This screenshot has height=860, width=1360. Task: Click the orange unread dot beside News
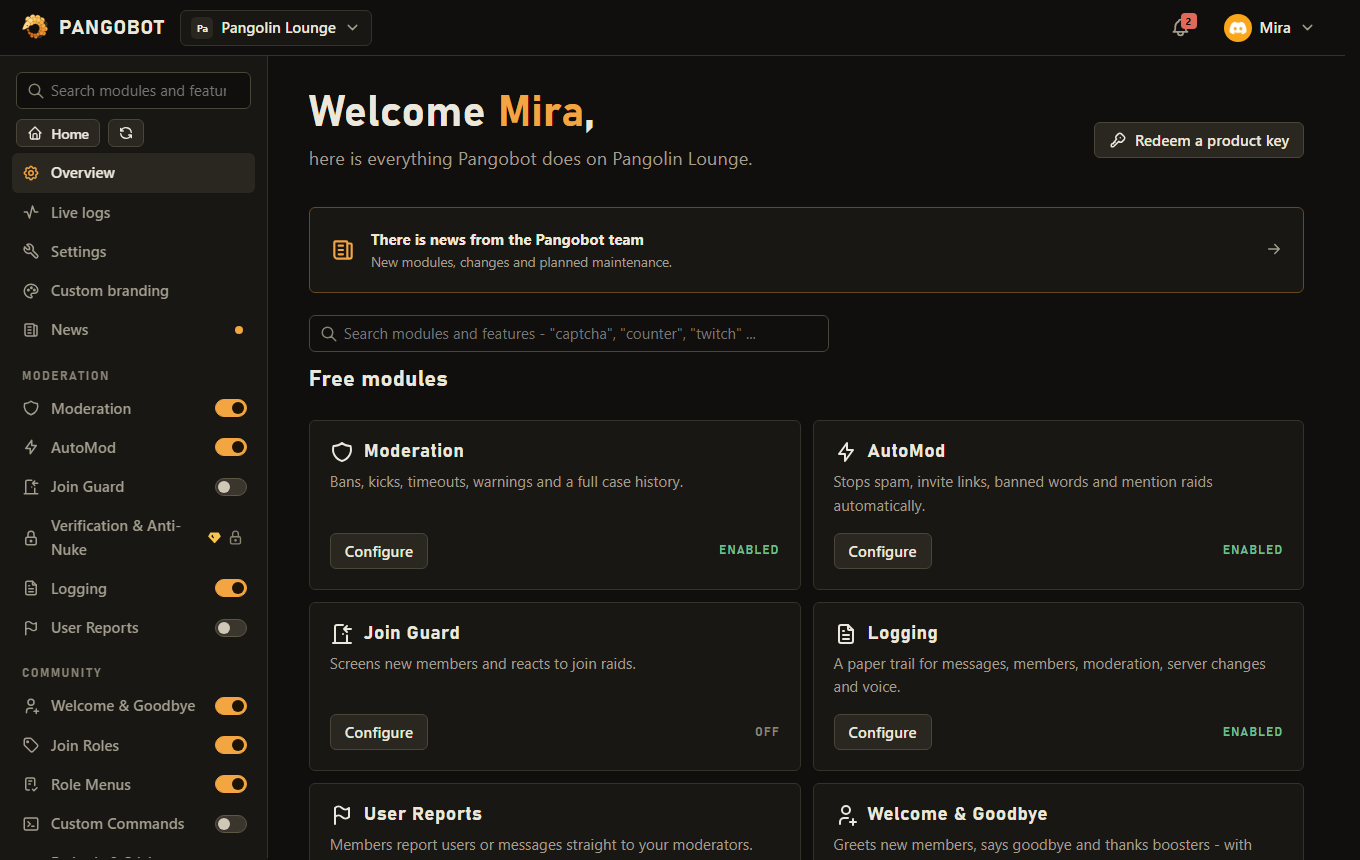(x=239, y=330)
